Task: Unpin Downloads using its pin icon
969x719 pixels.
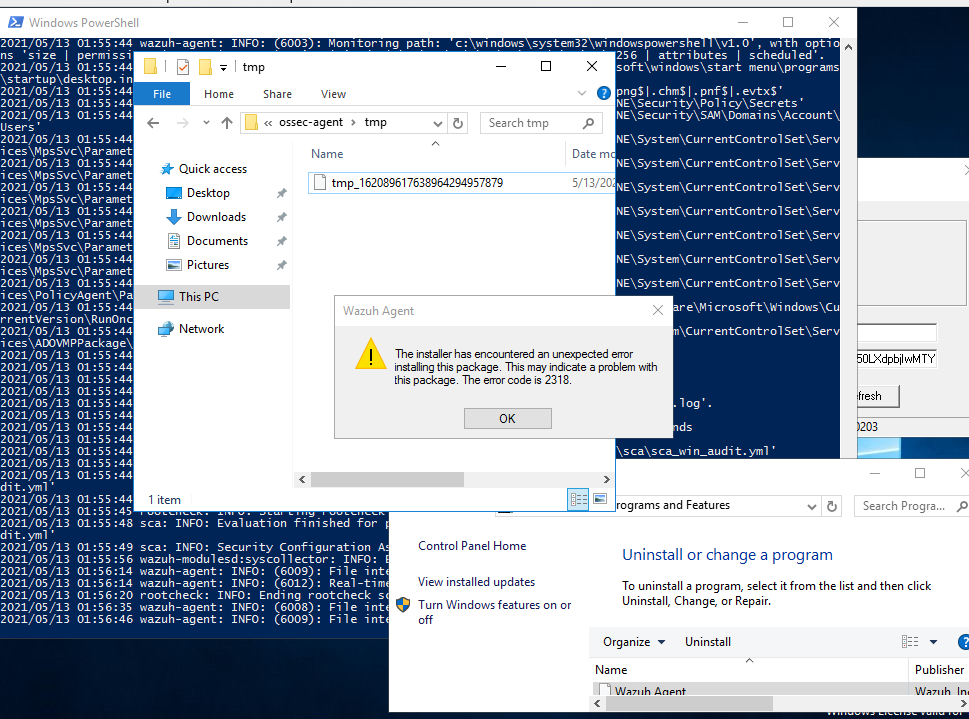Action: [x=281, y=217]
